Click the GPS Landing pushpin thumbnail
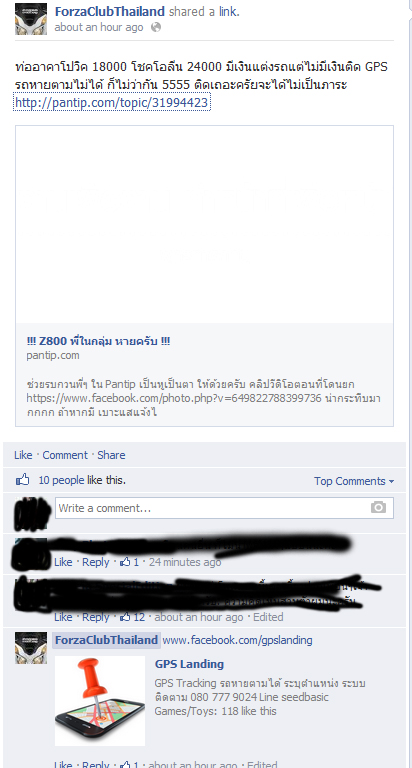The height and width of the screenshot is (768, 412). point(100,700)
